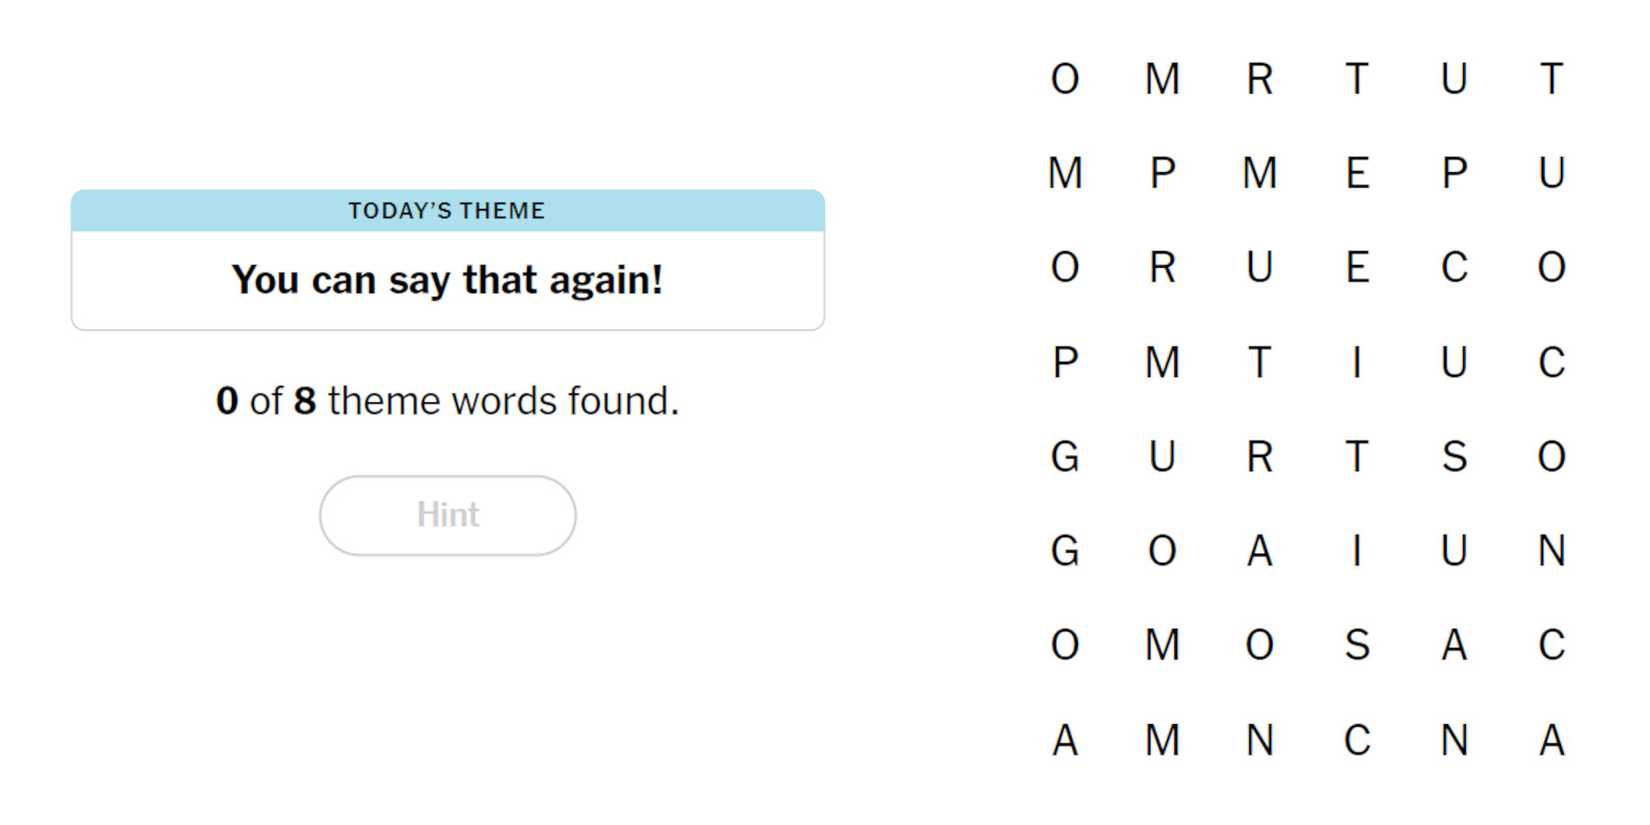Image resolution: width=1650 pixels, height=825 pixels.
Task: Select the TODAY'S THEME header bar
Action: 447,210
